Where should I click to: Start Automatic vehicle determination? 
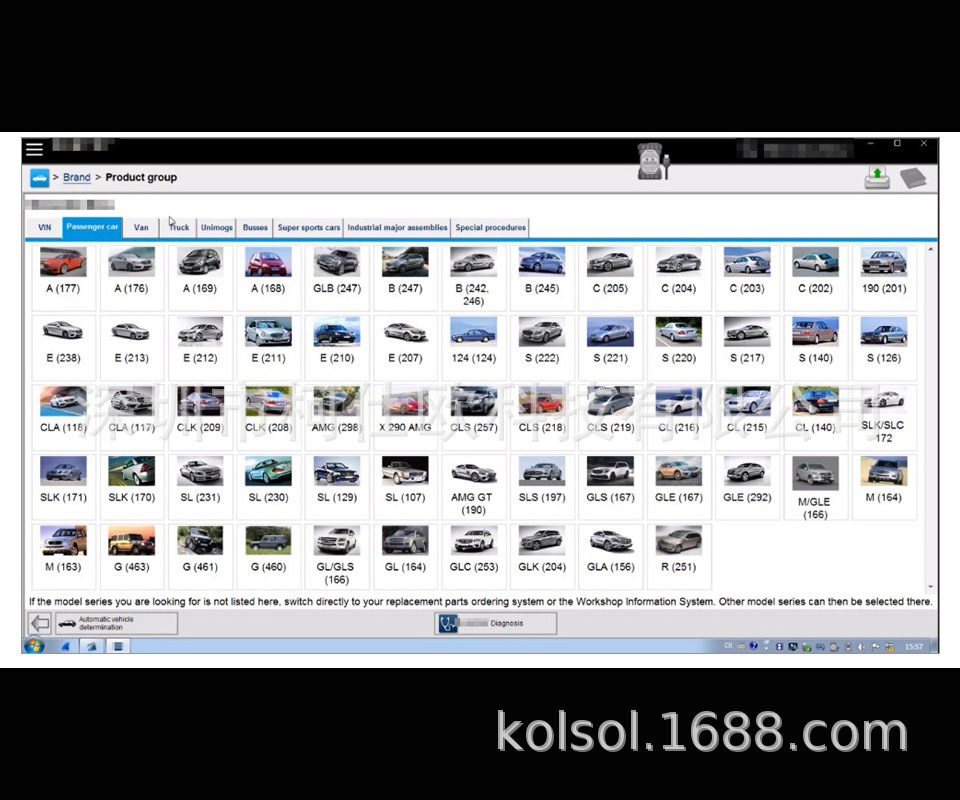116,623
